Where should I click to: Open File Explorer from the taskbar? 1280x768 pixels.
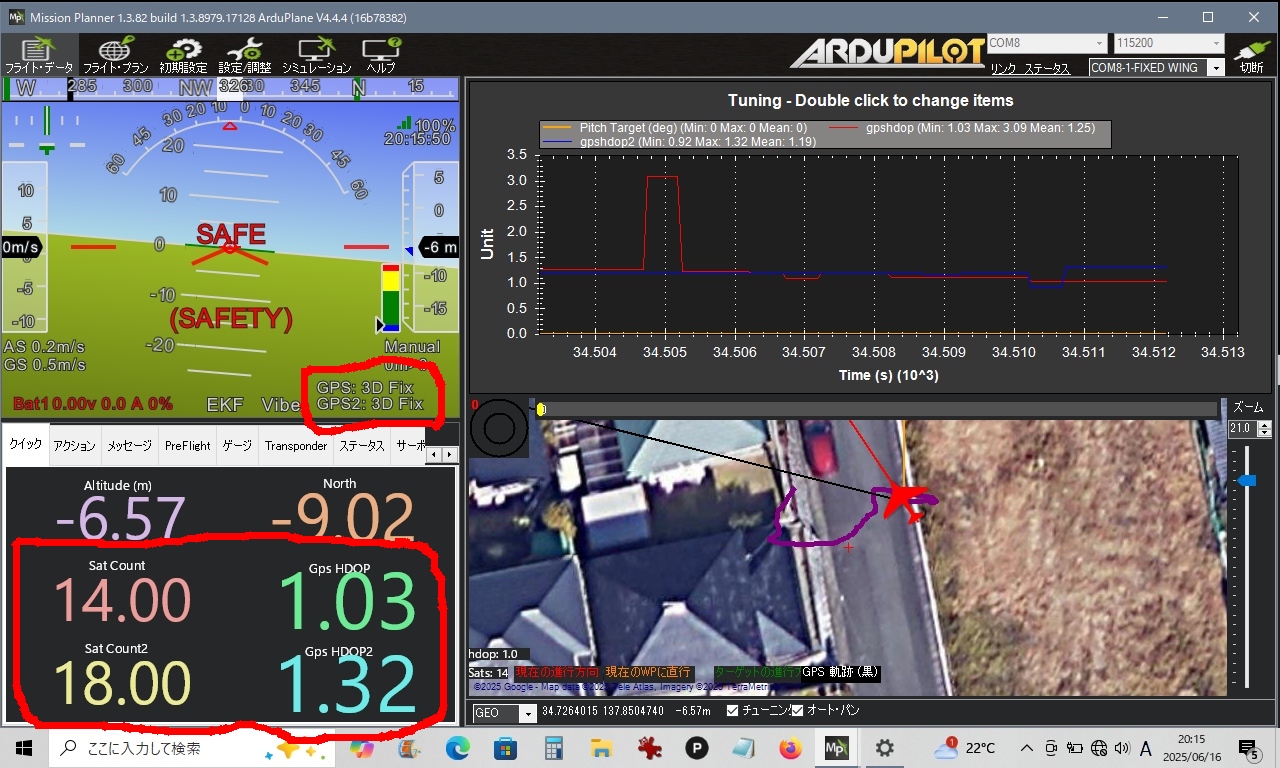(x=601, y=748)
